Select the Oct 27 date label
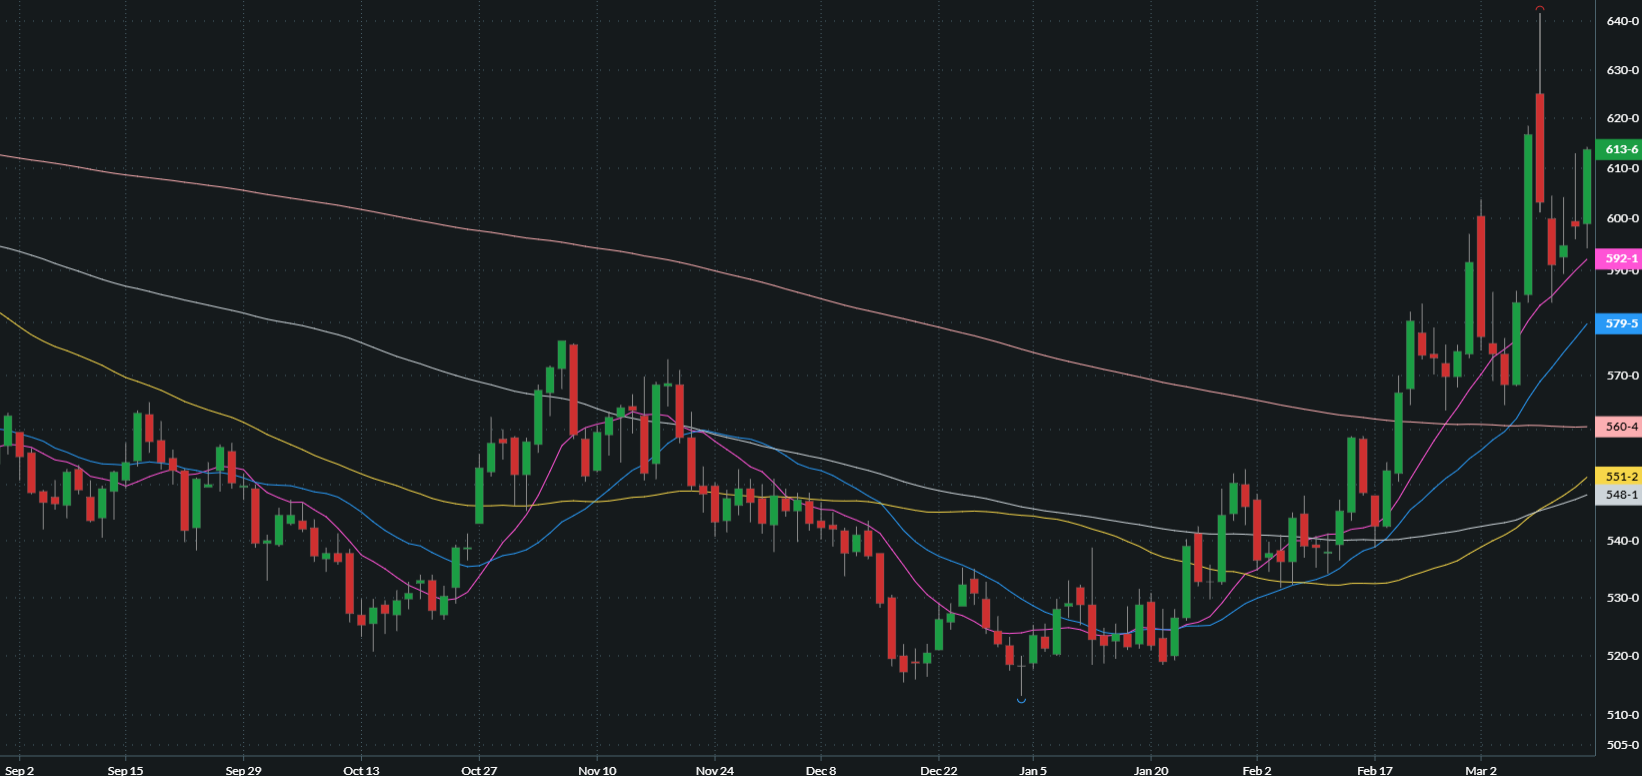 [479, 770]
